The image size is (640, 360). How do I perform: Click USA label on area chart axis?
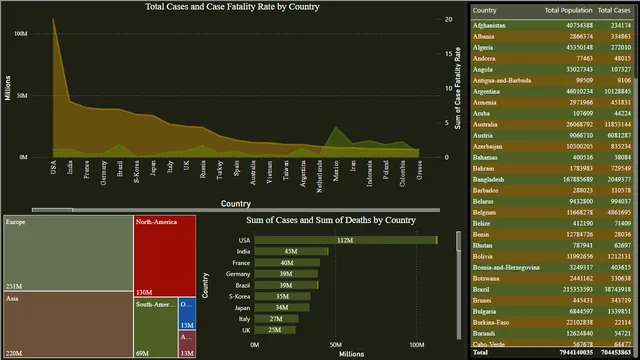point(53,167)
